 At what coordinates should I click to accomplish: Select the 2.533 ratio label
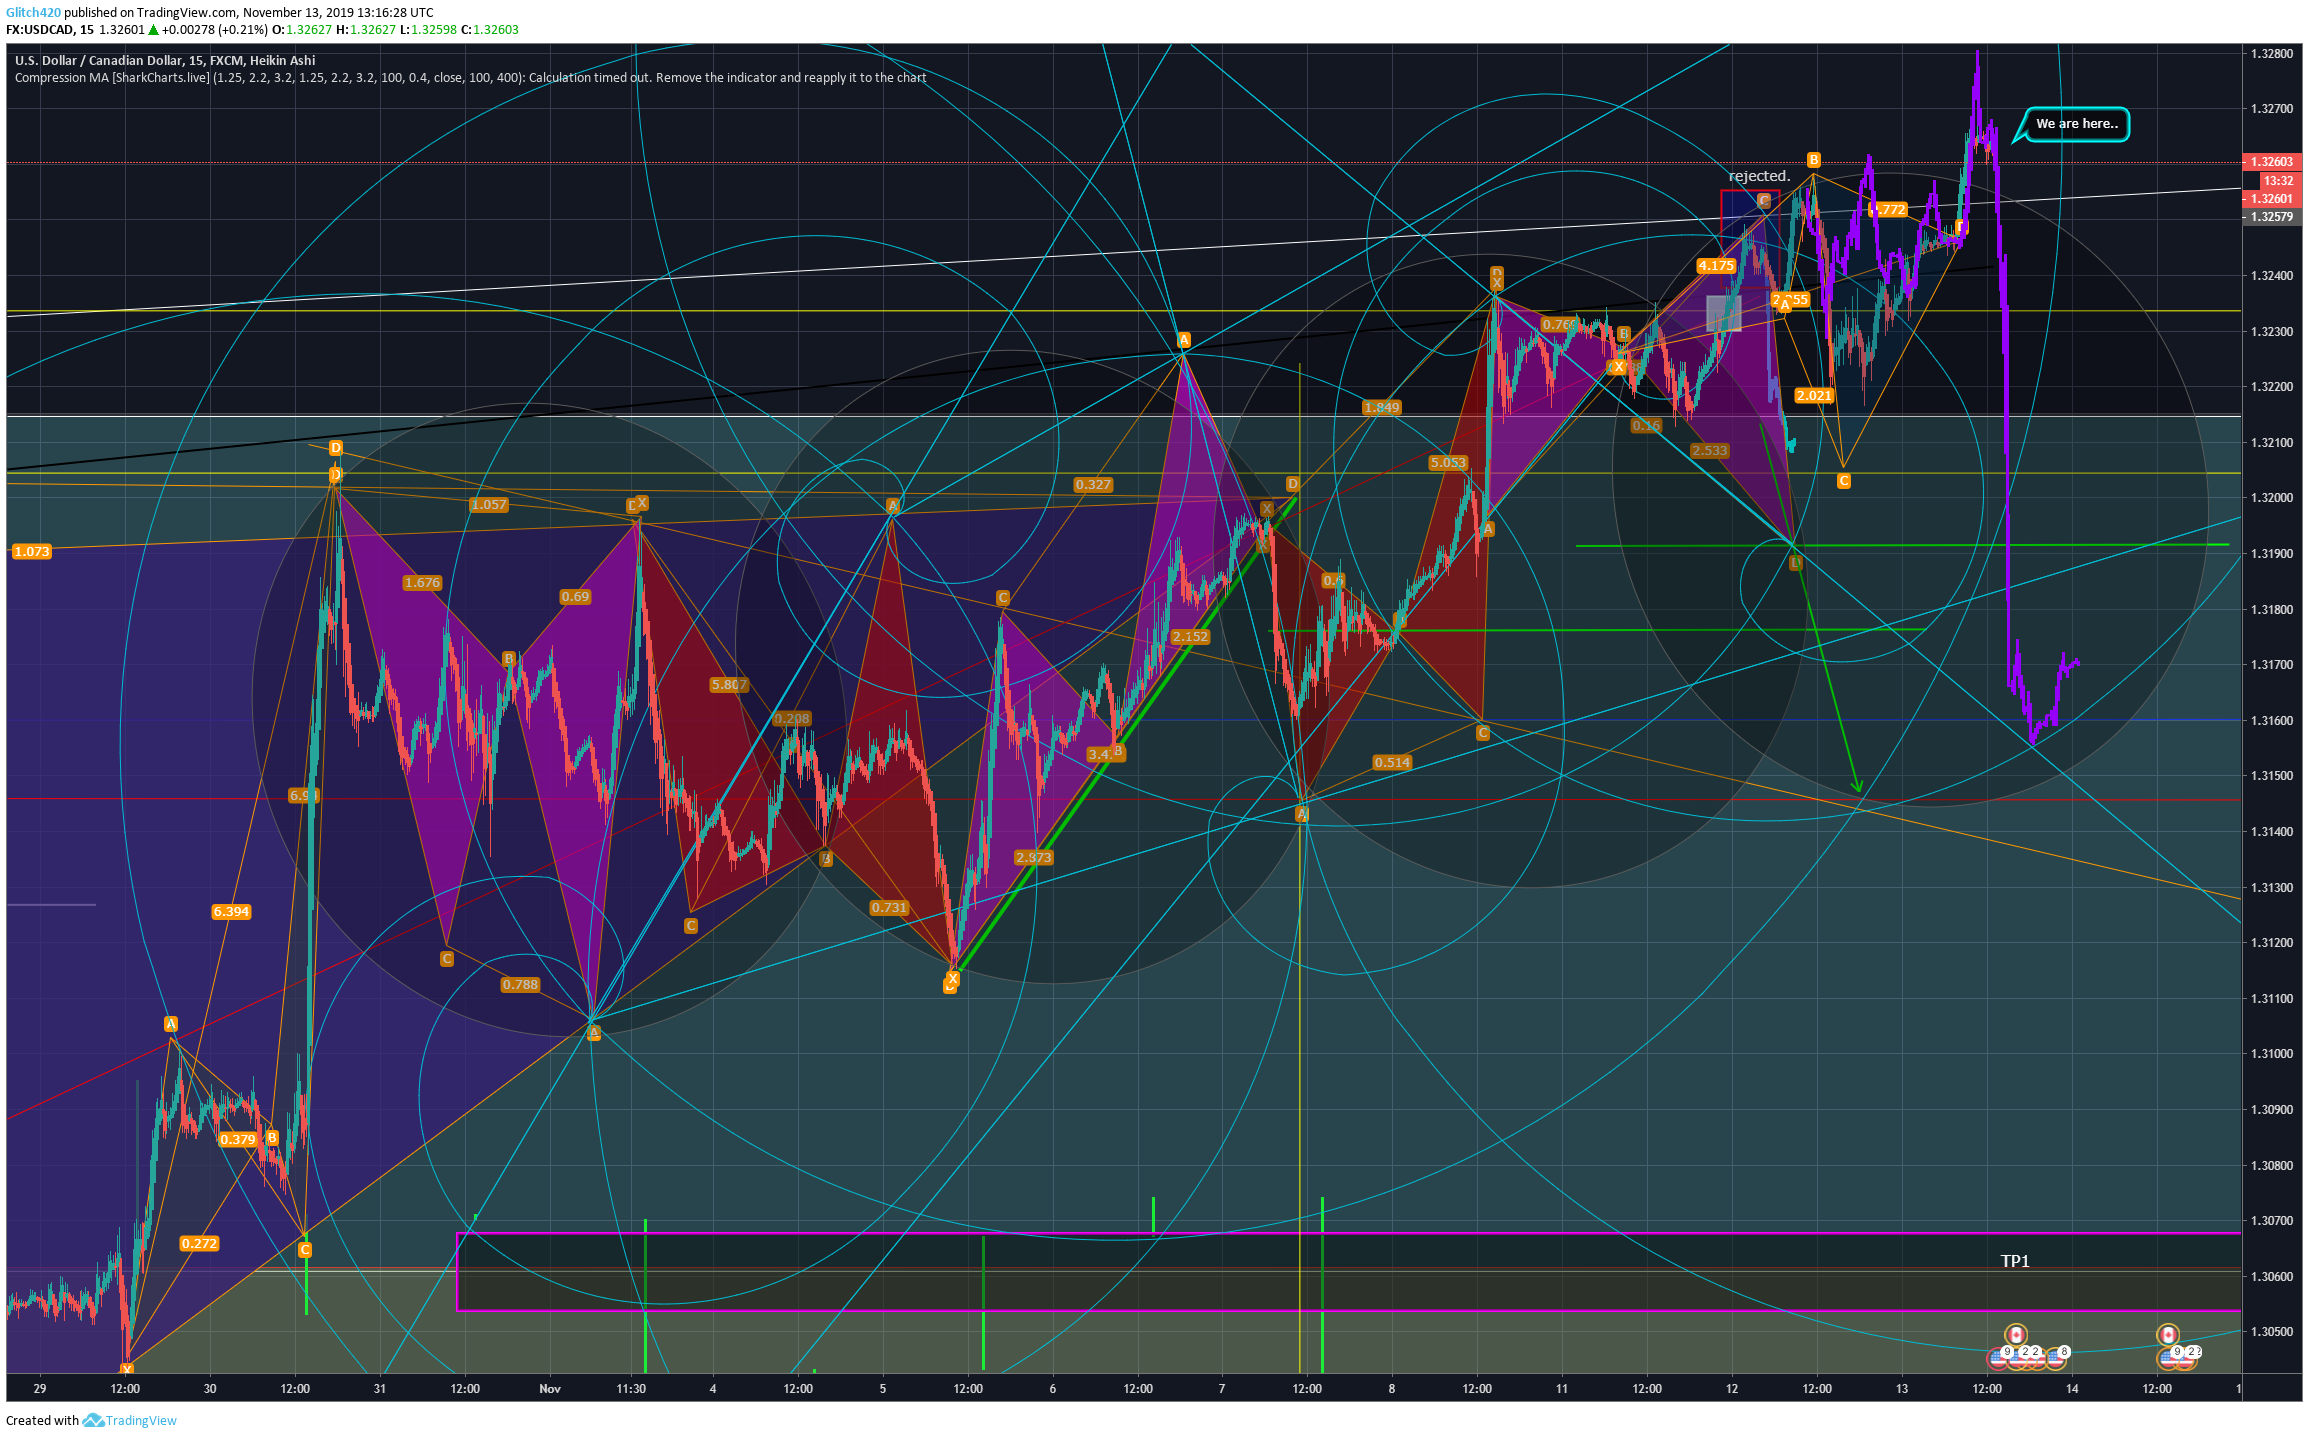tap(1710, 450)
